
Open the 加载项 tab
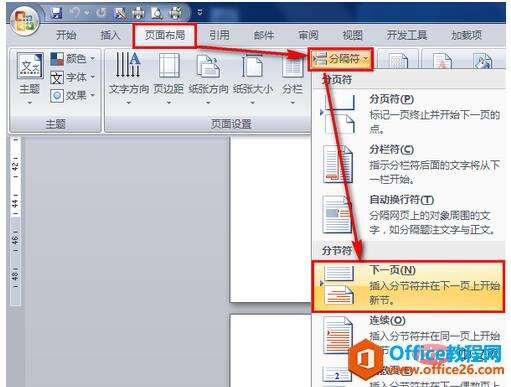coord(466,35)
